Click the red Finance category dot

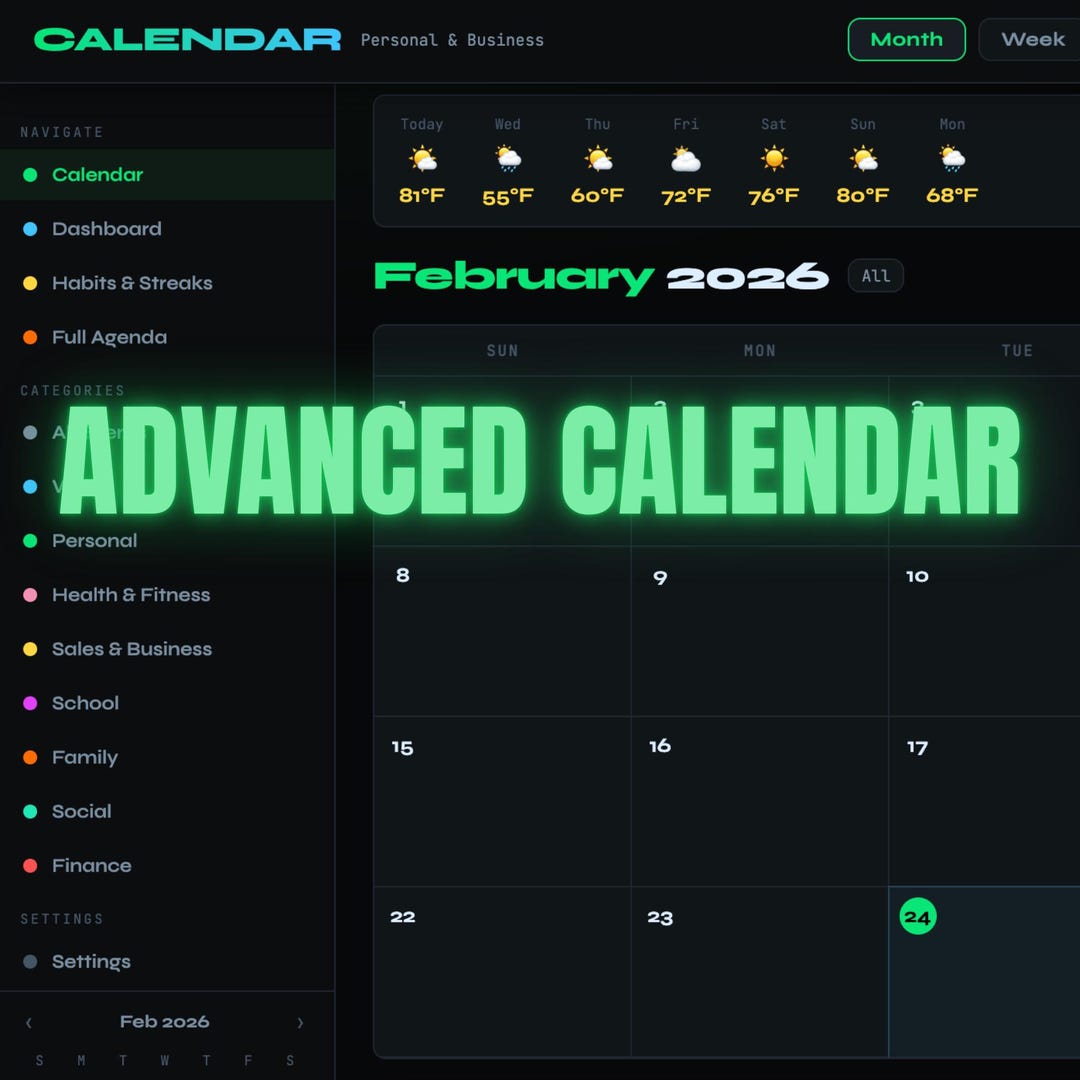pos(30,866)
